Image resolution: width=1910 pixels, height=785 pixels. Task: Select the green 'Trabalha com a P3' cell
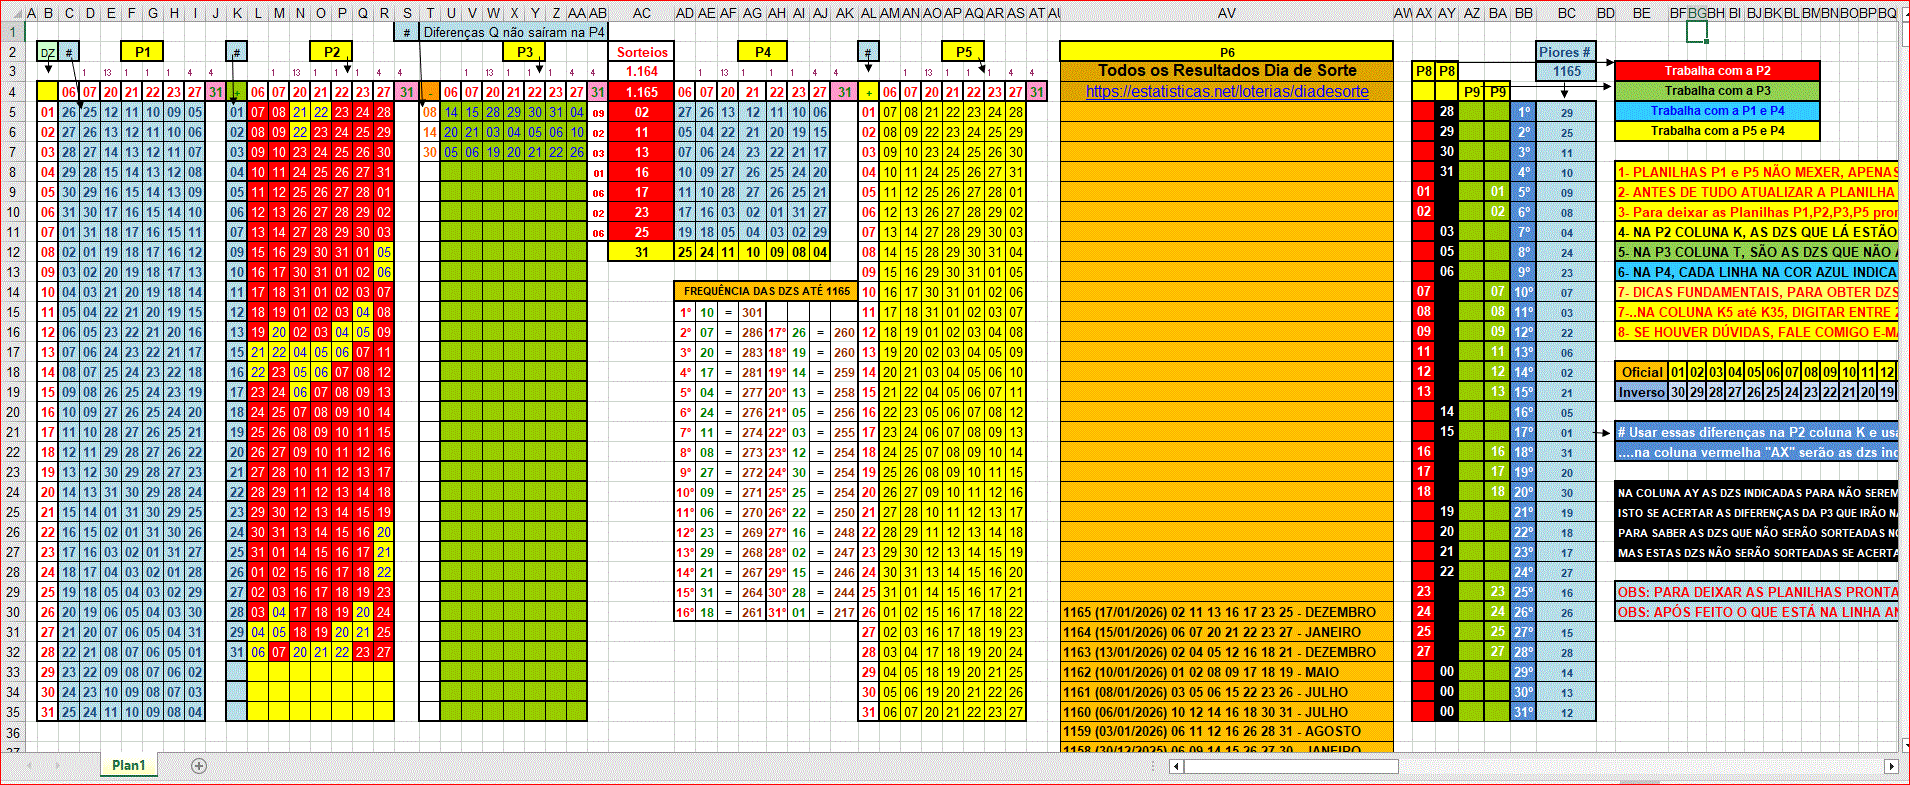coord(1716,91)
